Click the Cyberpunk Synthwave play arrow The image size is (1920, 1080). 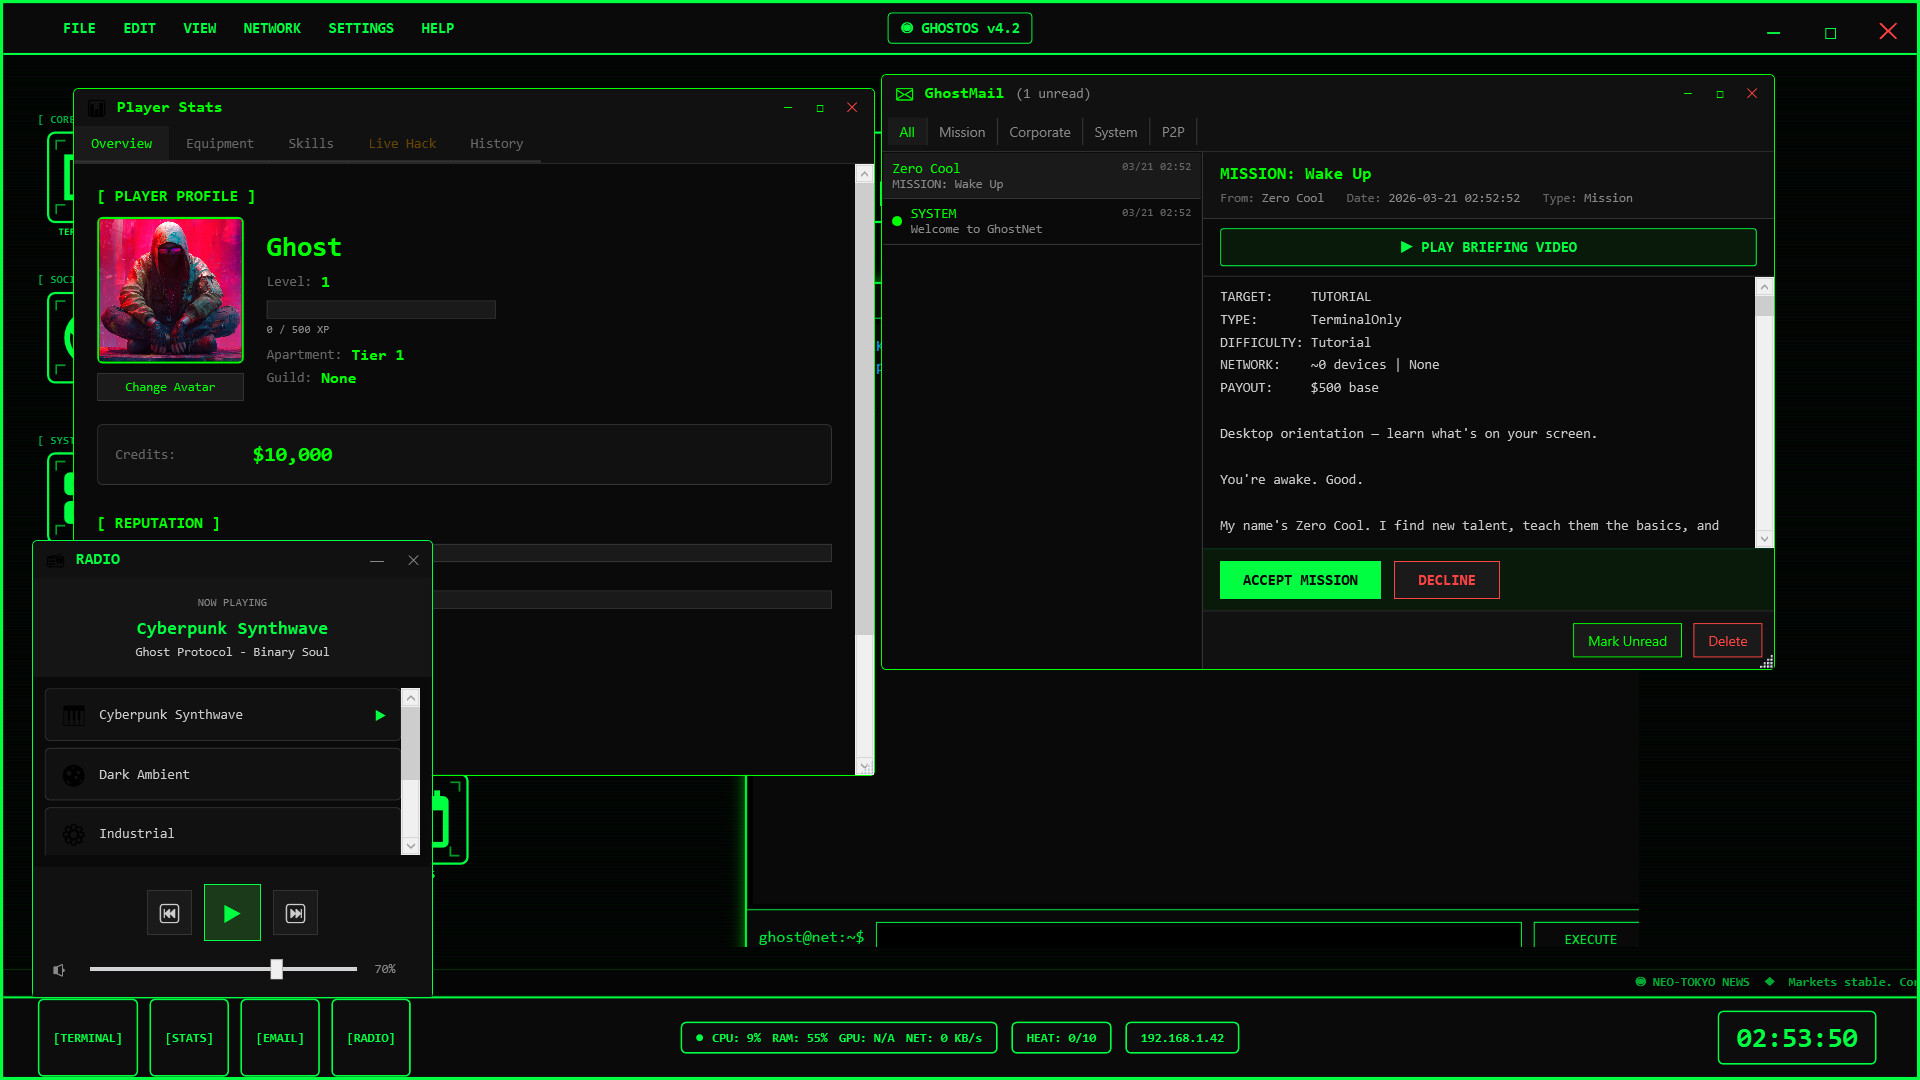380,715
